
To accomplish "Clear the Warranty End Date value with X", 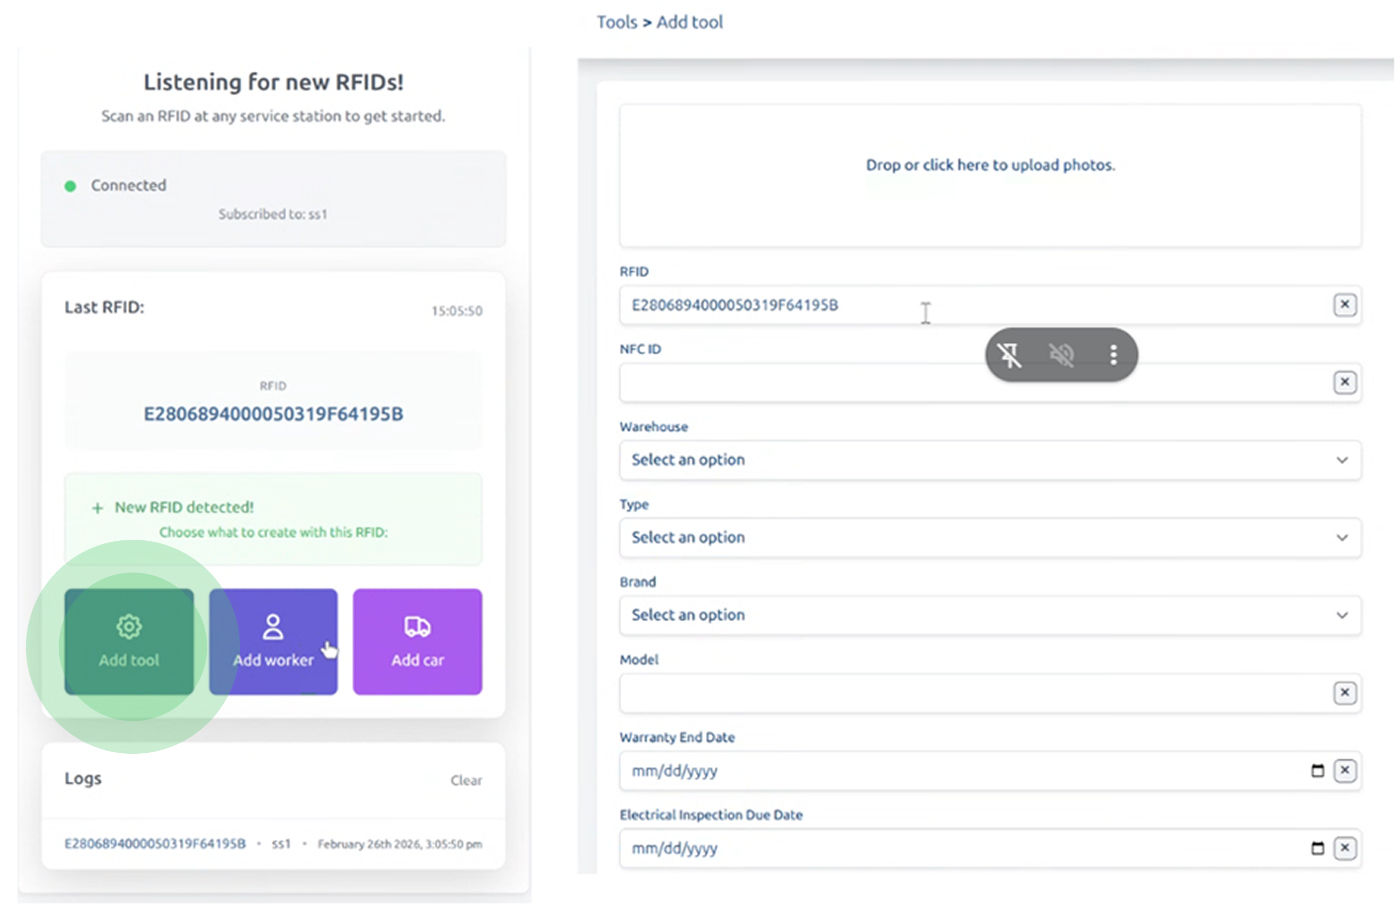I will (x=1345, y=771).
